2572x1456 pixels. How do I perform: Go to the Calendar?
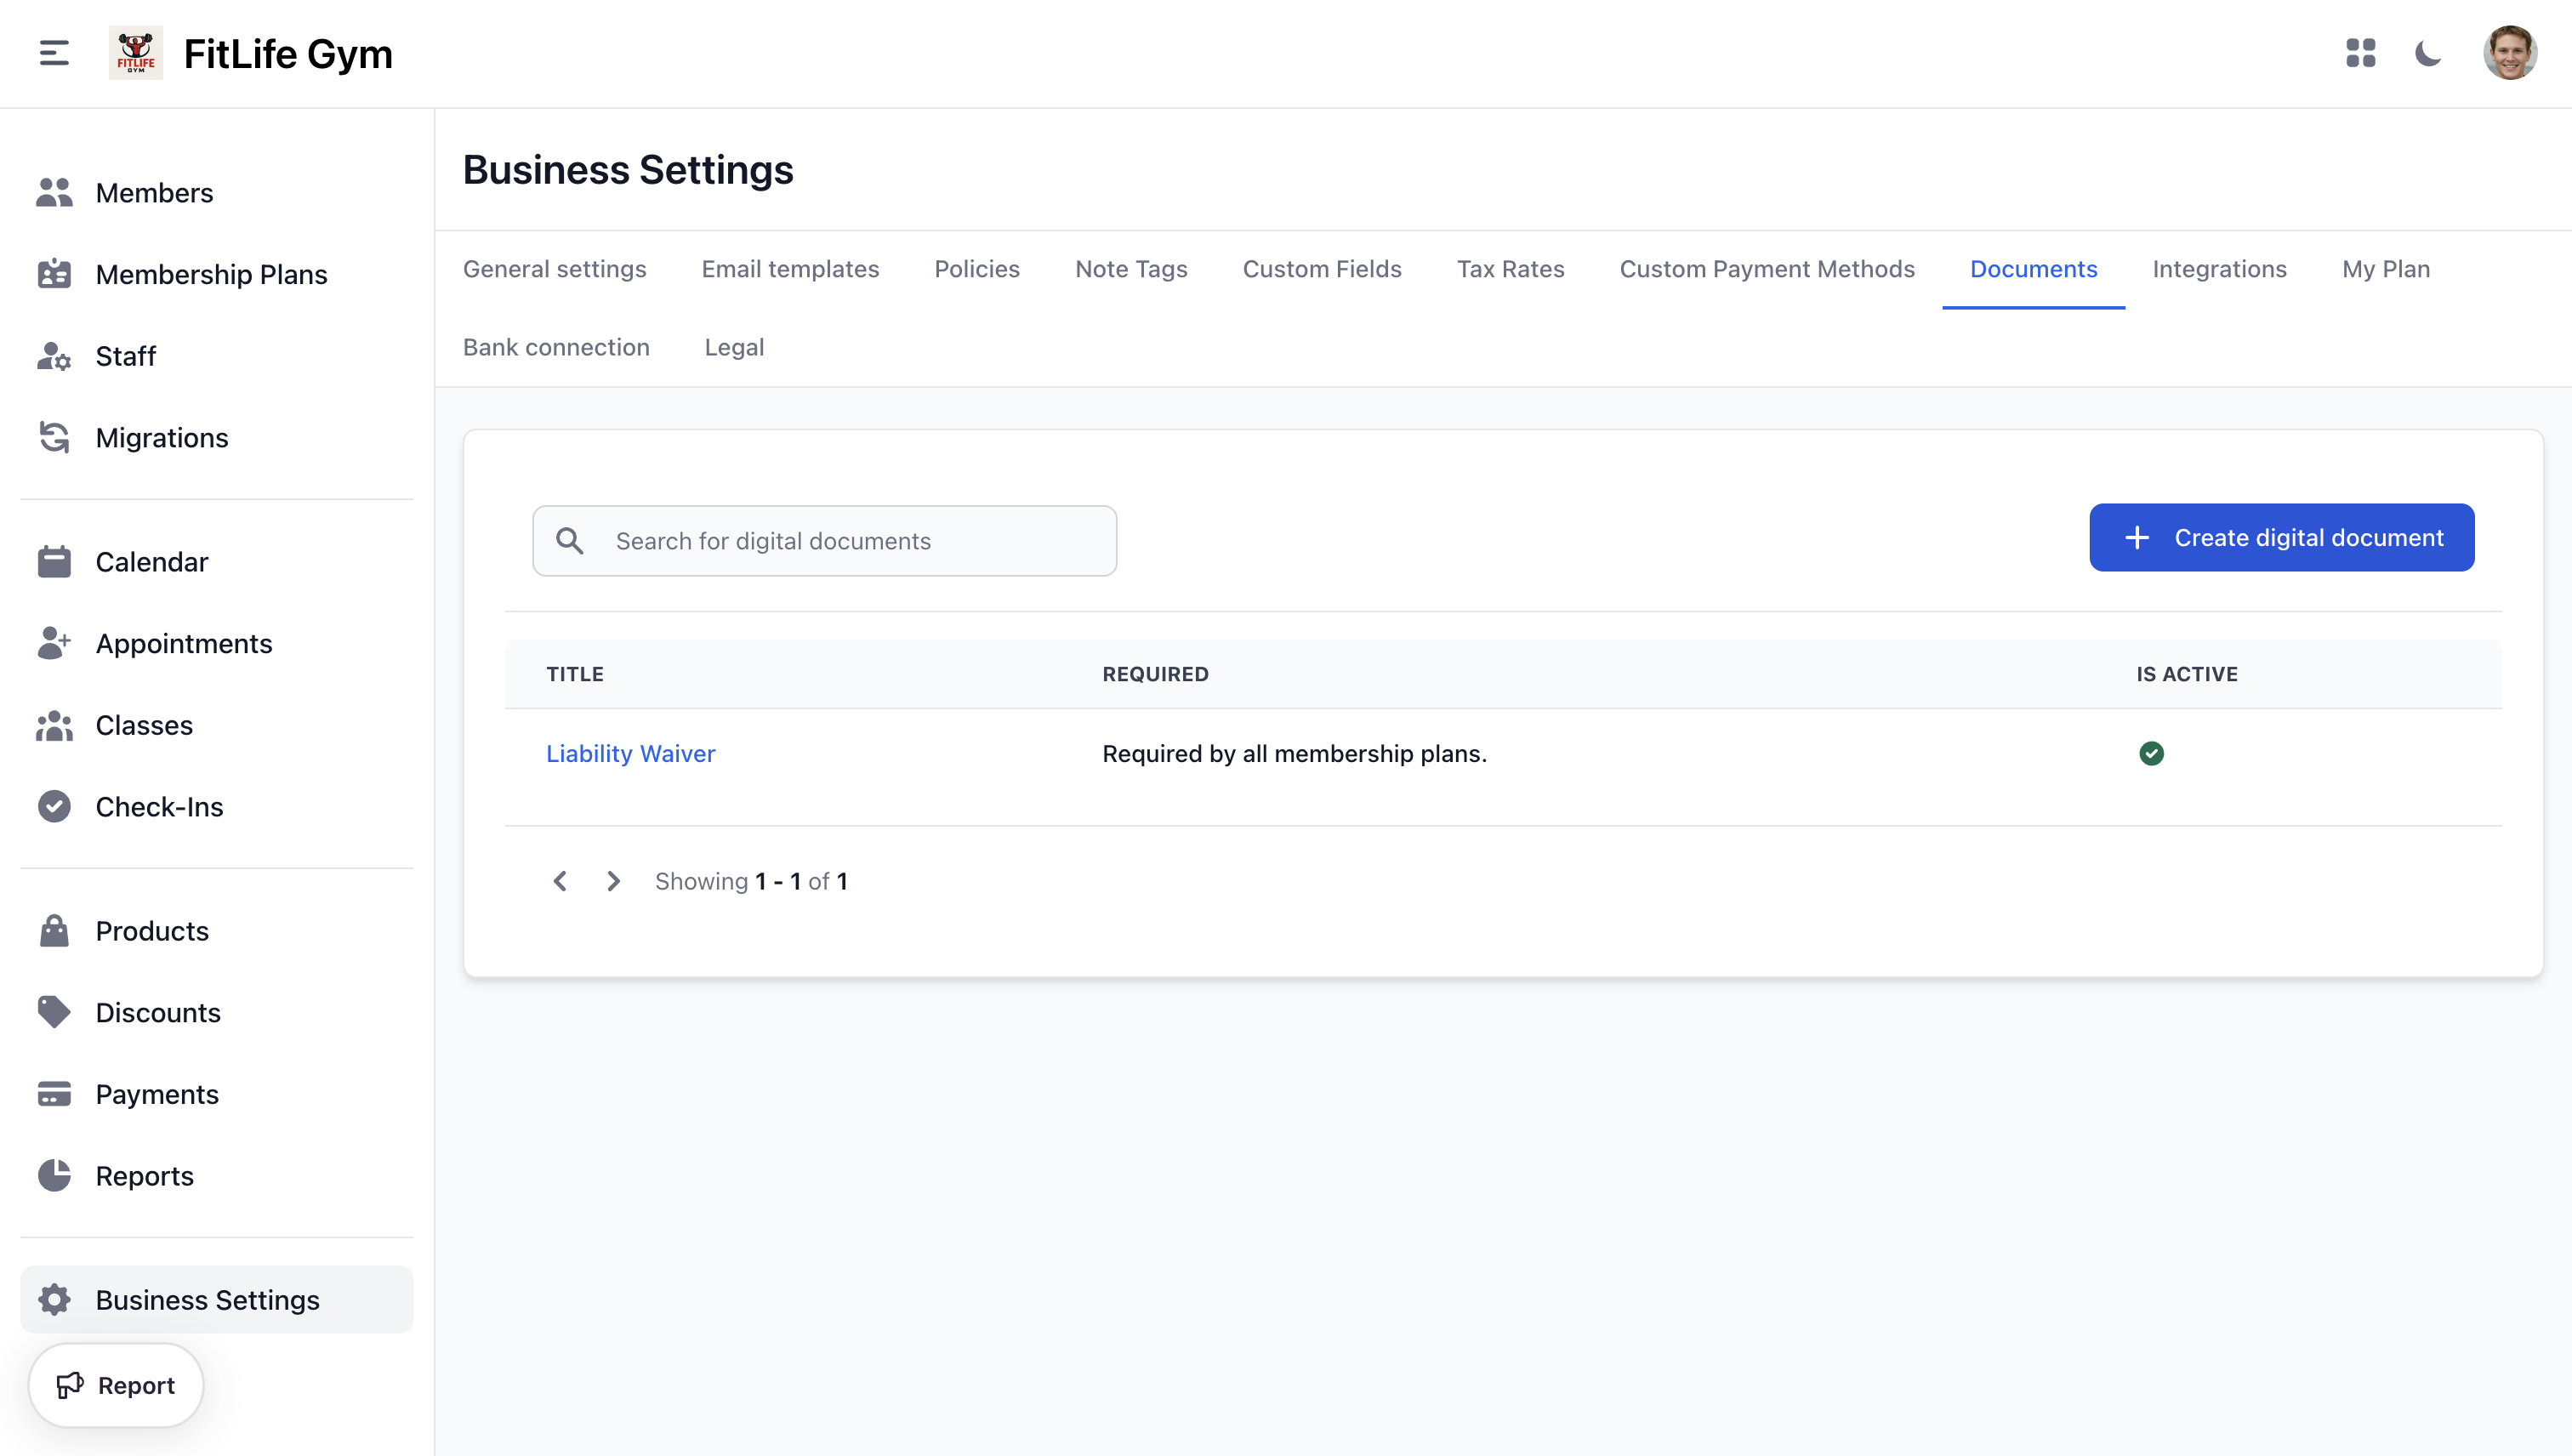coord(151,561)
